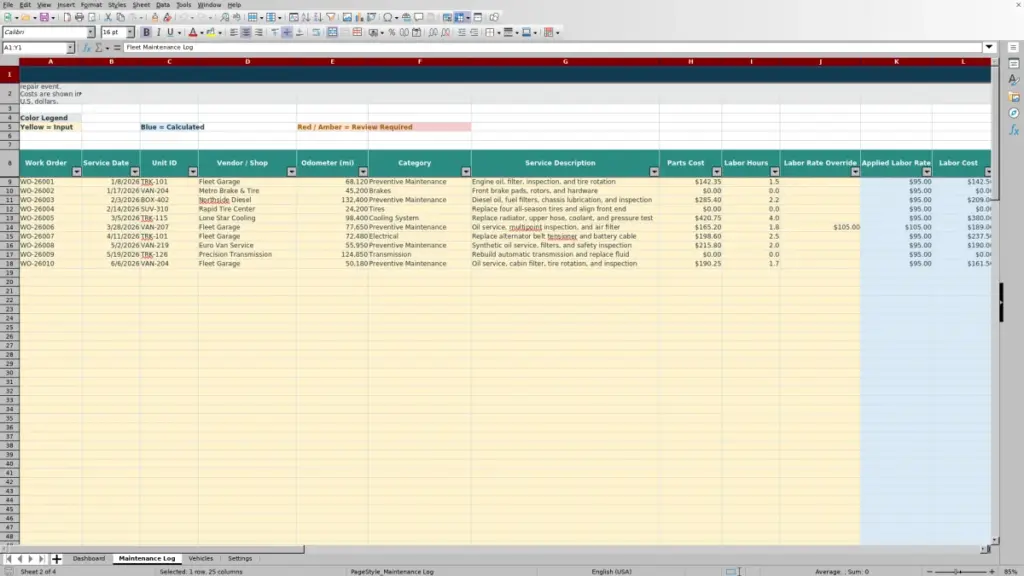1024x576 pixels.
Task: Open sidebar Properties panel icon
Action: [1014, 64]
